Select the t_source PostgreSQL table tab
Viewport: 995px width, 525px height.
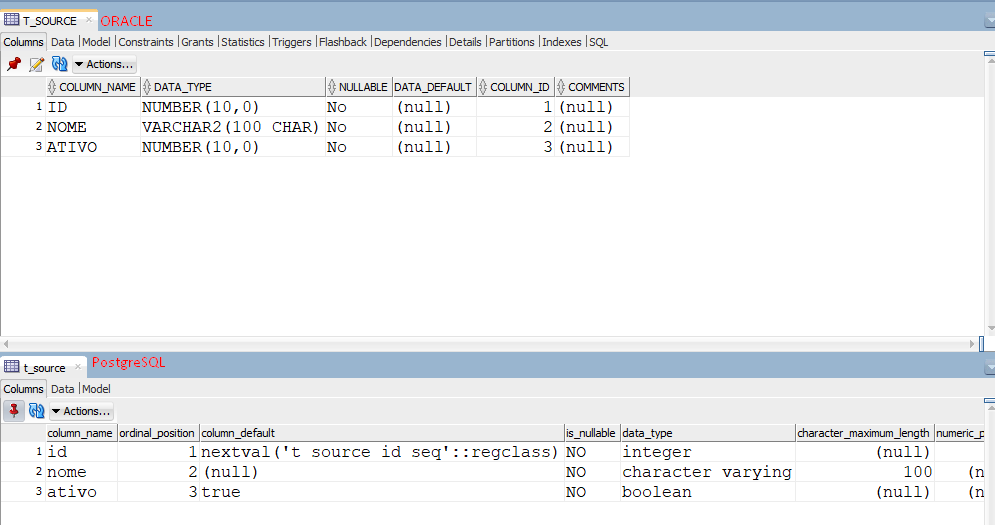(x=44, y=368)
